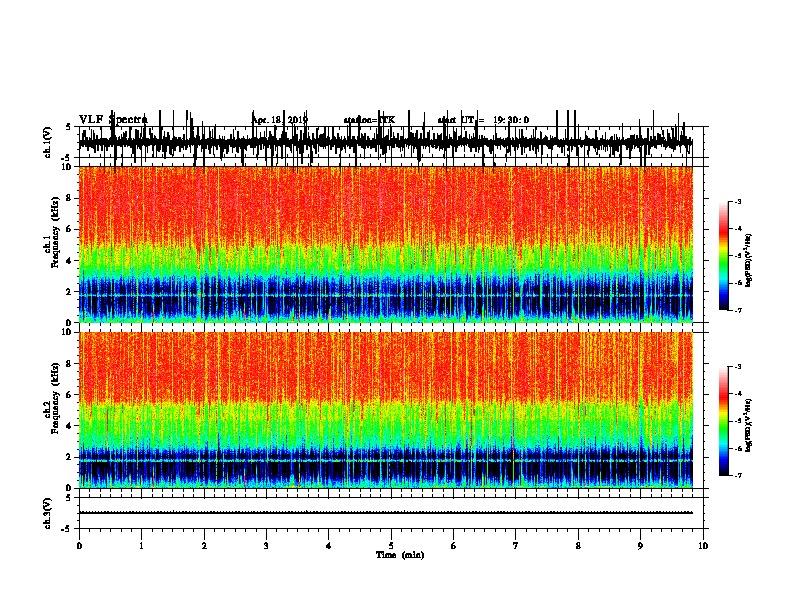Click the "8" kHz tick on ch.1 spectrogram
This screenshot has width=792, height=612.
tap(70, 198)
